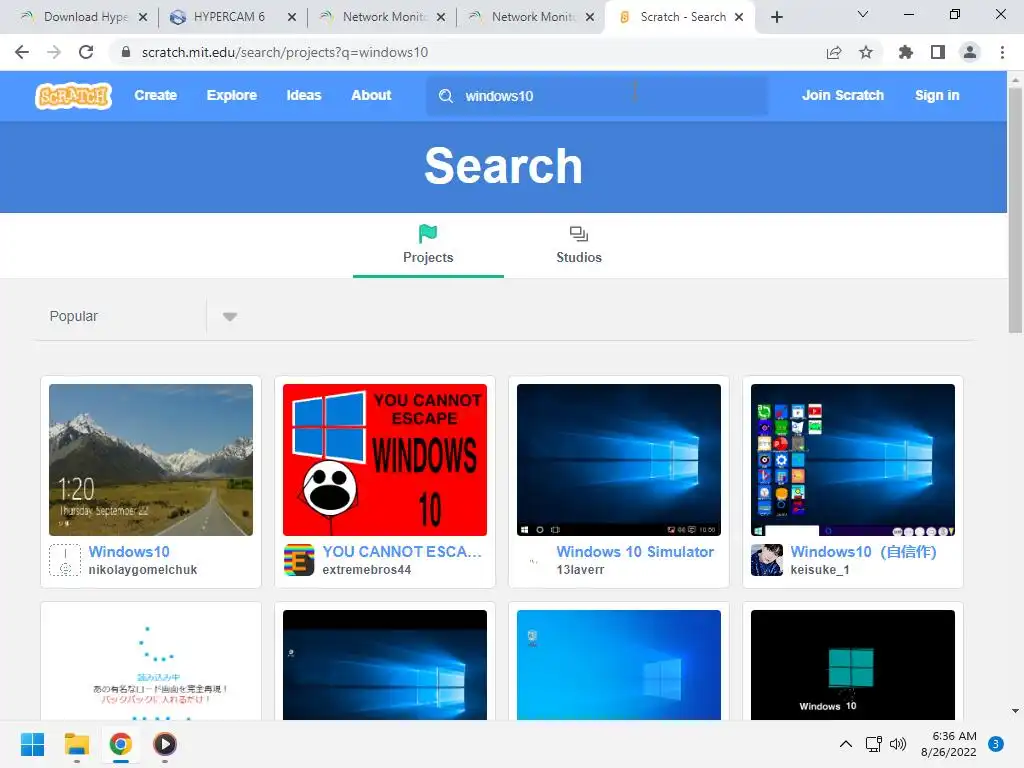Open the Create menu item
The image size is (1024, 768).
[x=155, y=95]
